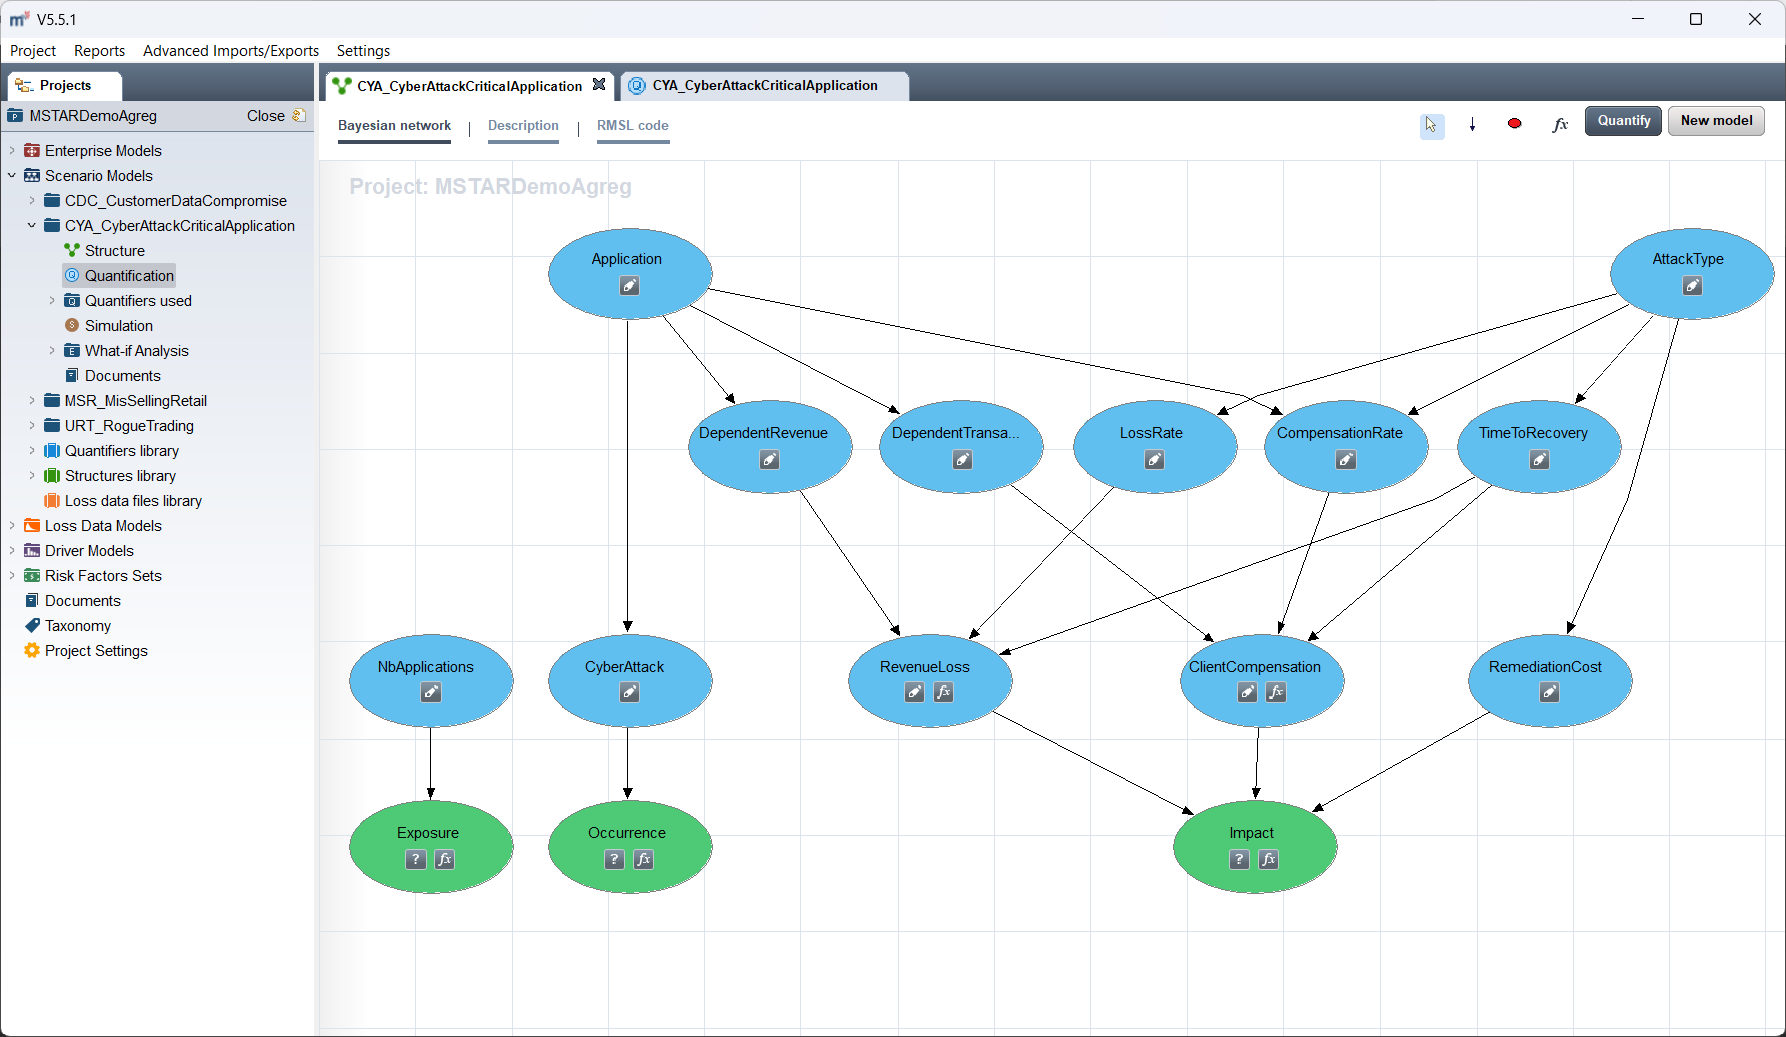1786x1037 pixels.
Task: Collapse CYA_CyberAttackCriticalApplication folder
Action: point(32,226)
